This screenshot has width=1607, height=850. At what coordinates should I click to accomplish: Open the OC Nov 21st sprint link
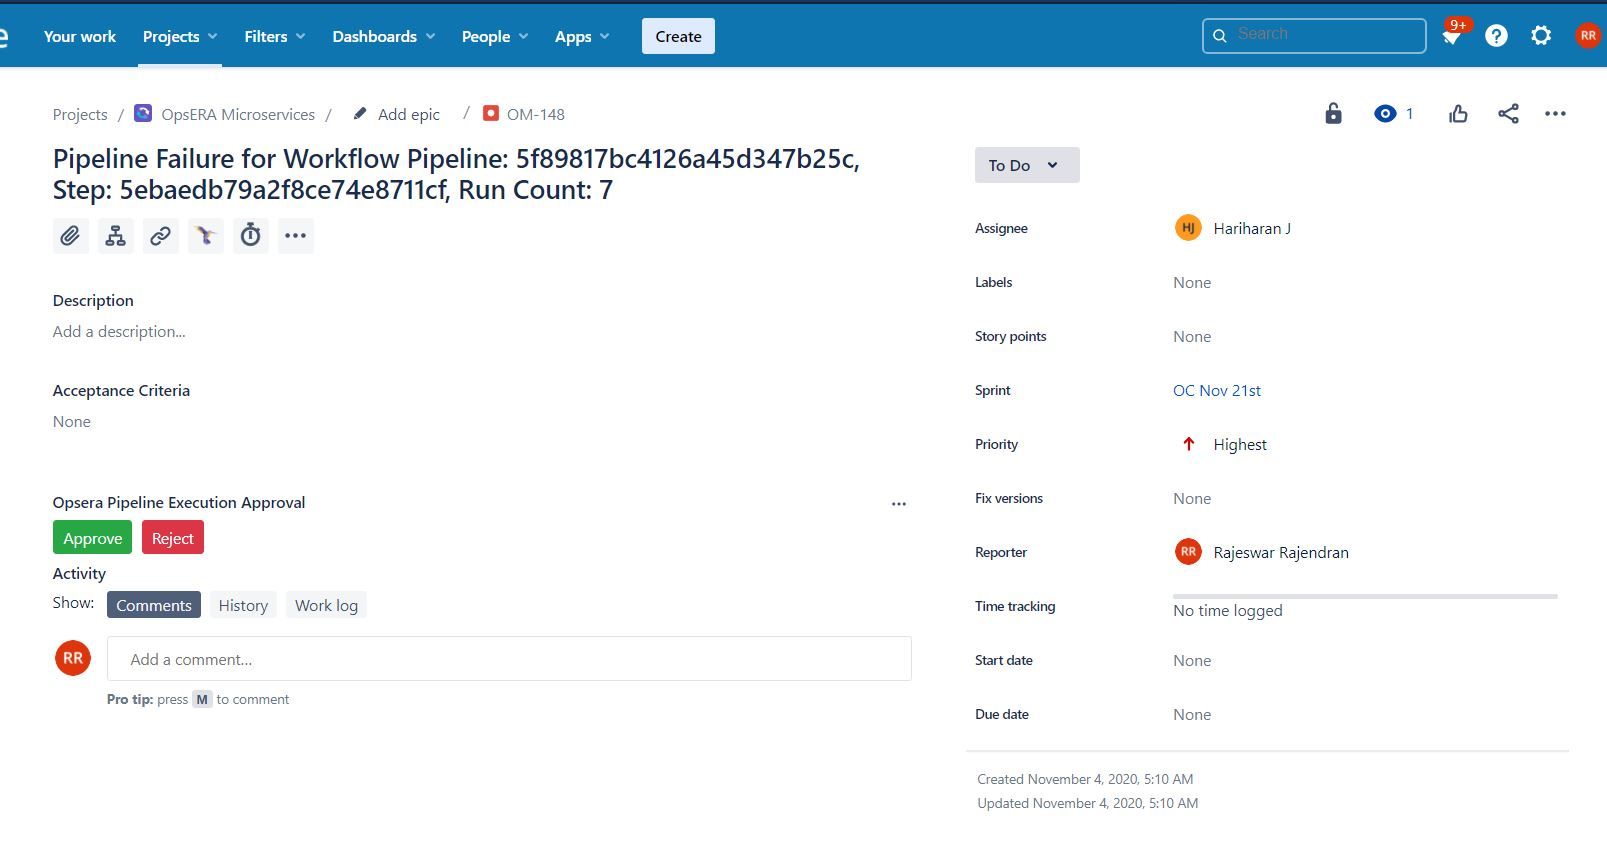[x=1217, y=390]
